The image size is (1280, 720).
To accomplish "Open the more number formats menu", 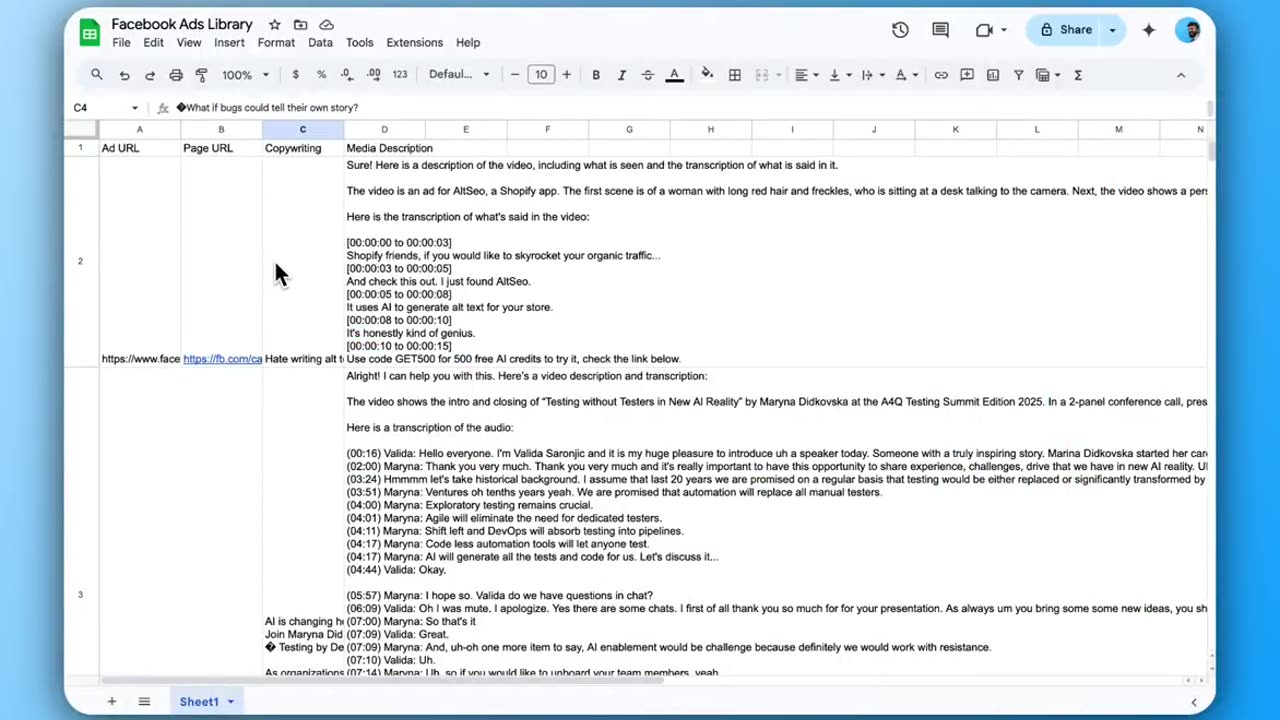I will (400, 75).
